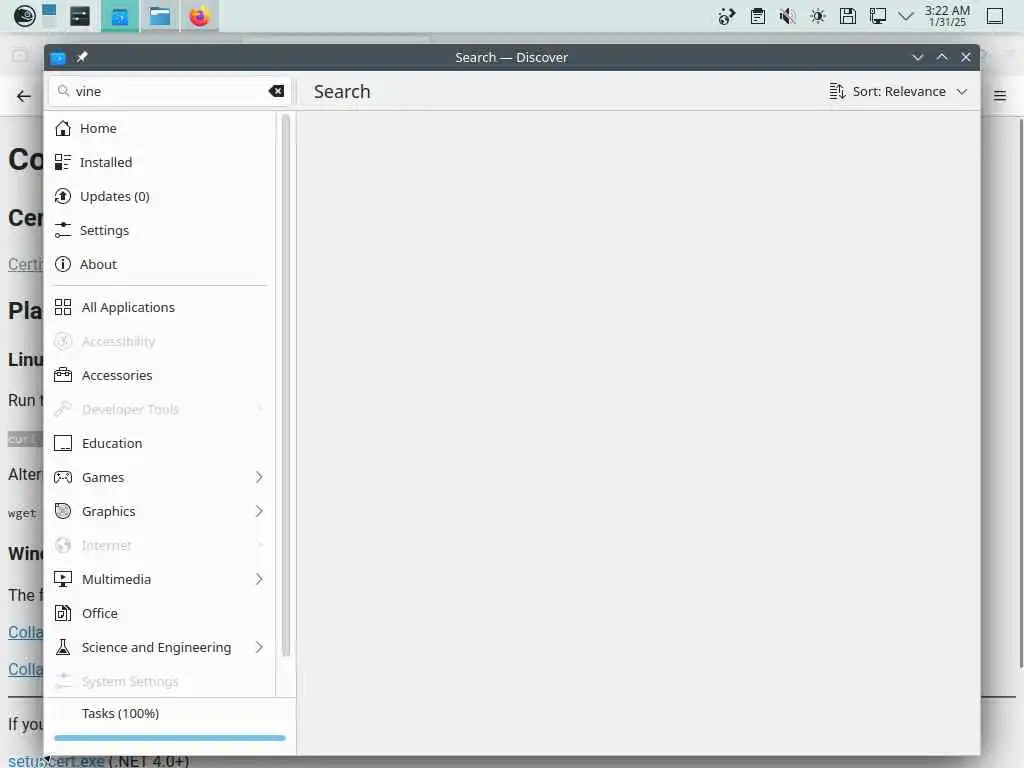Select the Office category
The width and height of the screenshot is (1024, 768).
pos(160,613)
